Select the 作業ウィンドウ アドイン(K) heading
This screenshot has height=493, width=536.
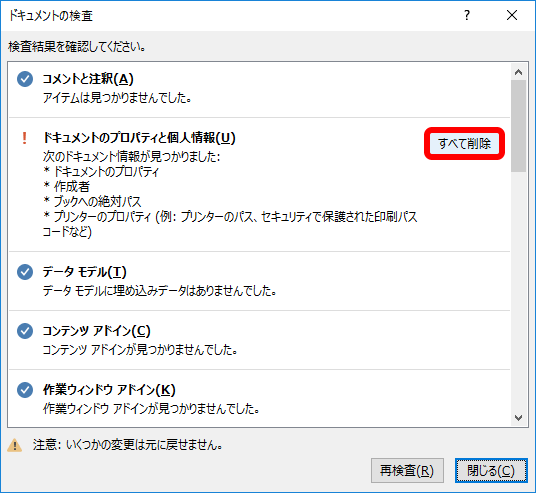pos(109,390)
